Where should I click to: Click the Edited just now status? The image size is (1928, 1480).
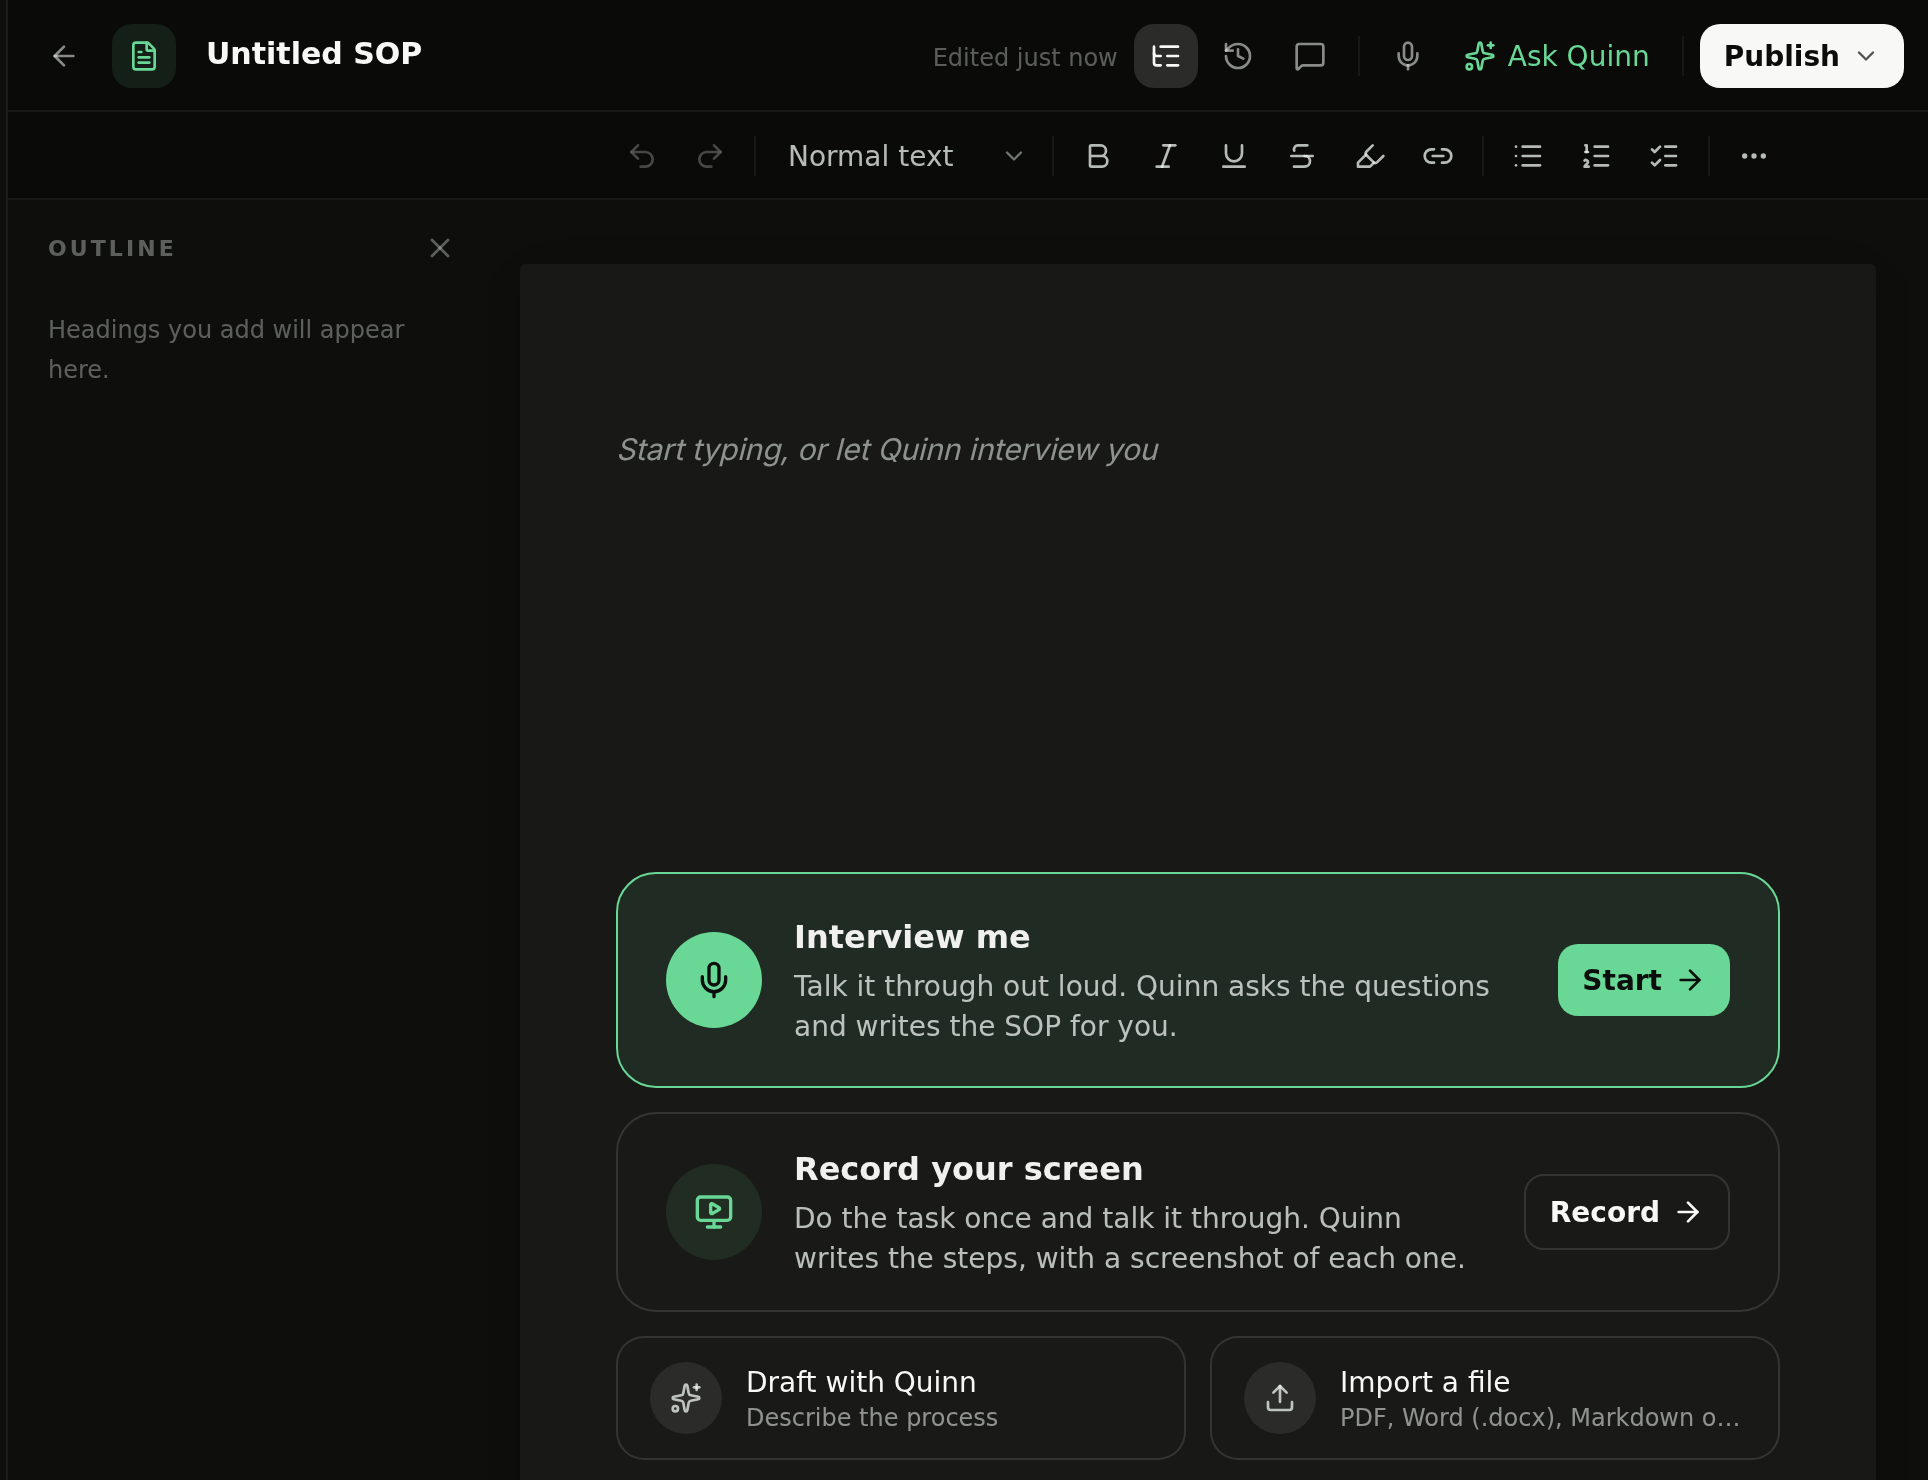pyautogui.click(x=1025, y=57)
